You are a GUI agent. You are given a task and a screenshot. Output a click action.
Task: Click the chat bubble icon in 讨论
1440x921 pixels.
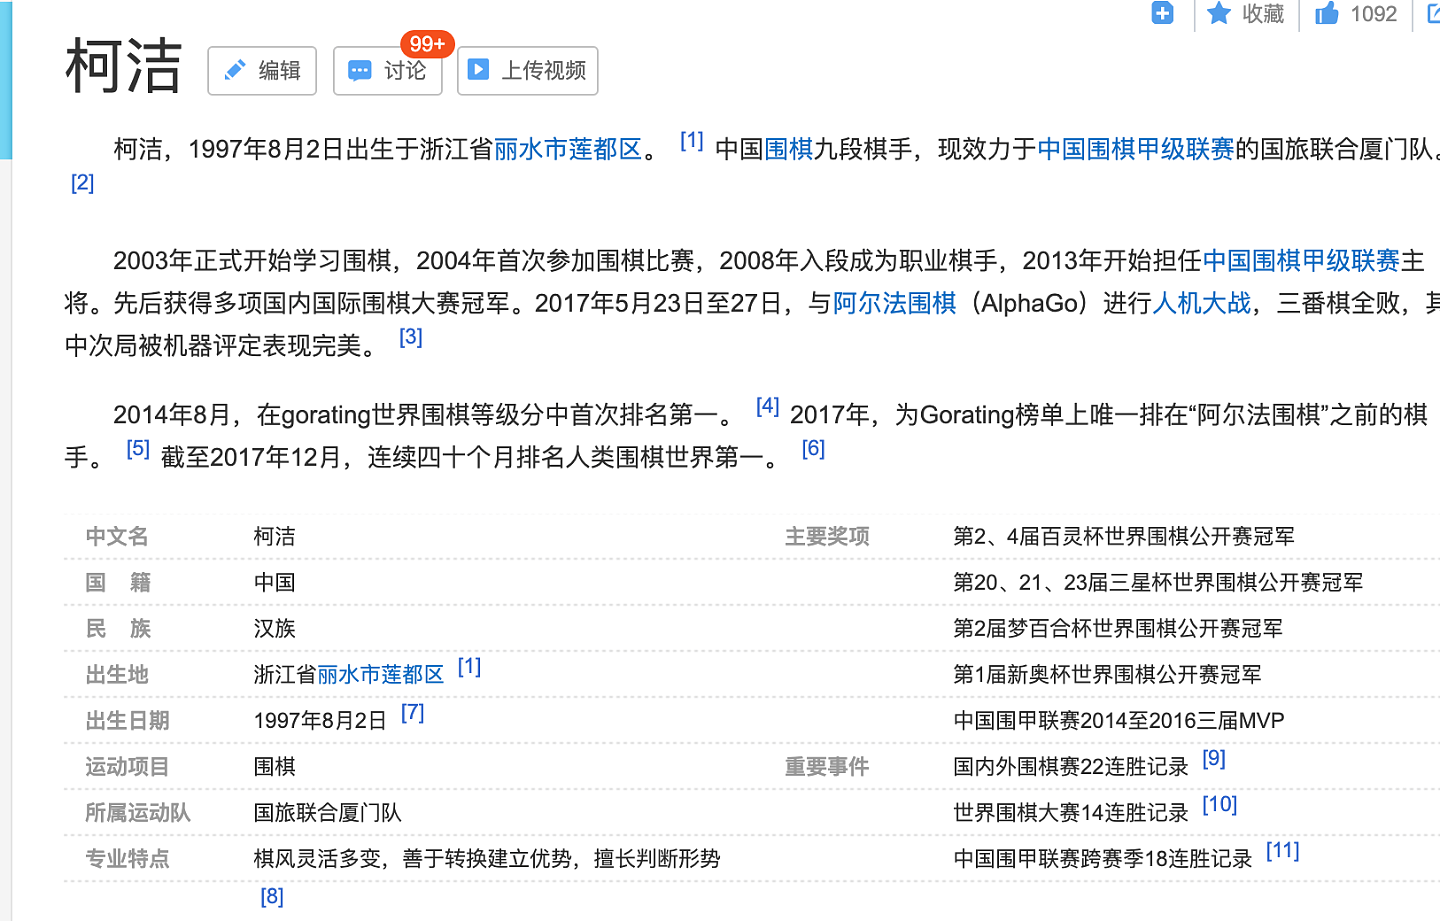pos(360,71)
